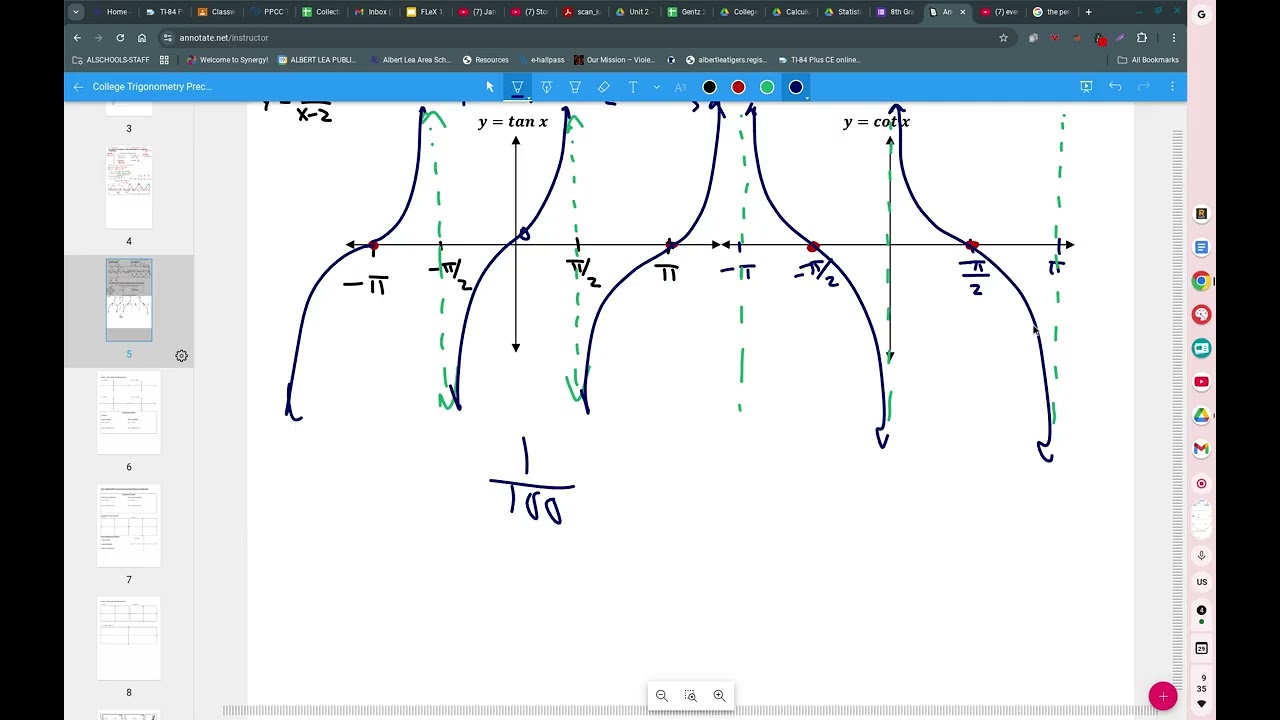Pick the black pen color

pyautogui.click(x=709, y=87)
